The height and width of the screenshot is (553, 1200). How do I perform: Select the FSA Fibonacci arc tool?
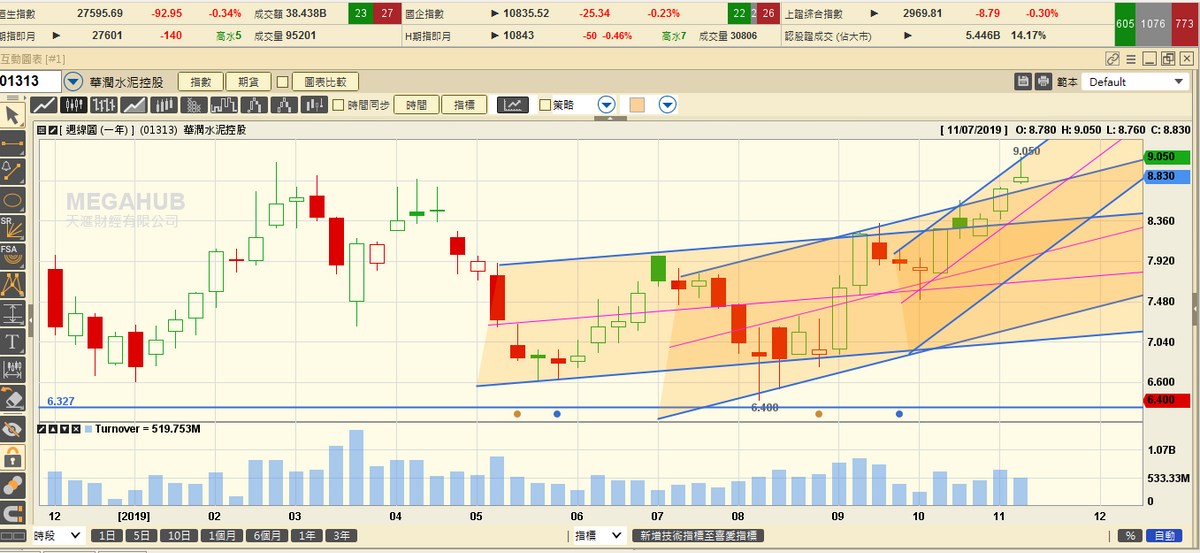click(x=12, y=256)
